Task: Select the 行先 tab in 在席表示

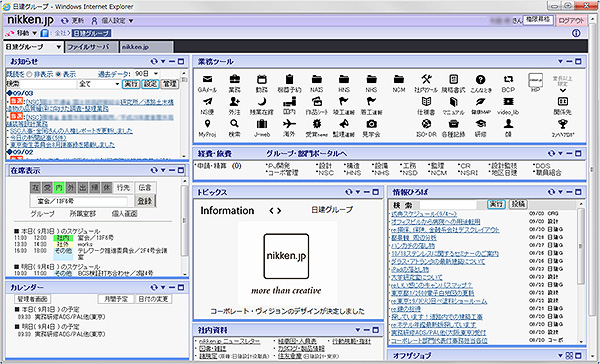Action: [124, 188]
